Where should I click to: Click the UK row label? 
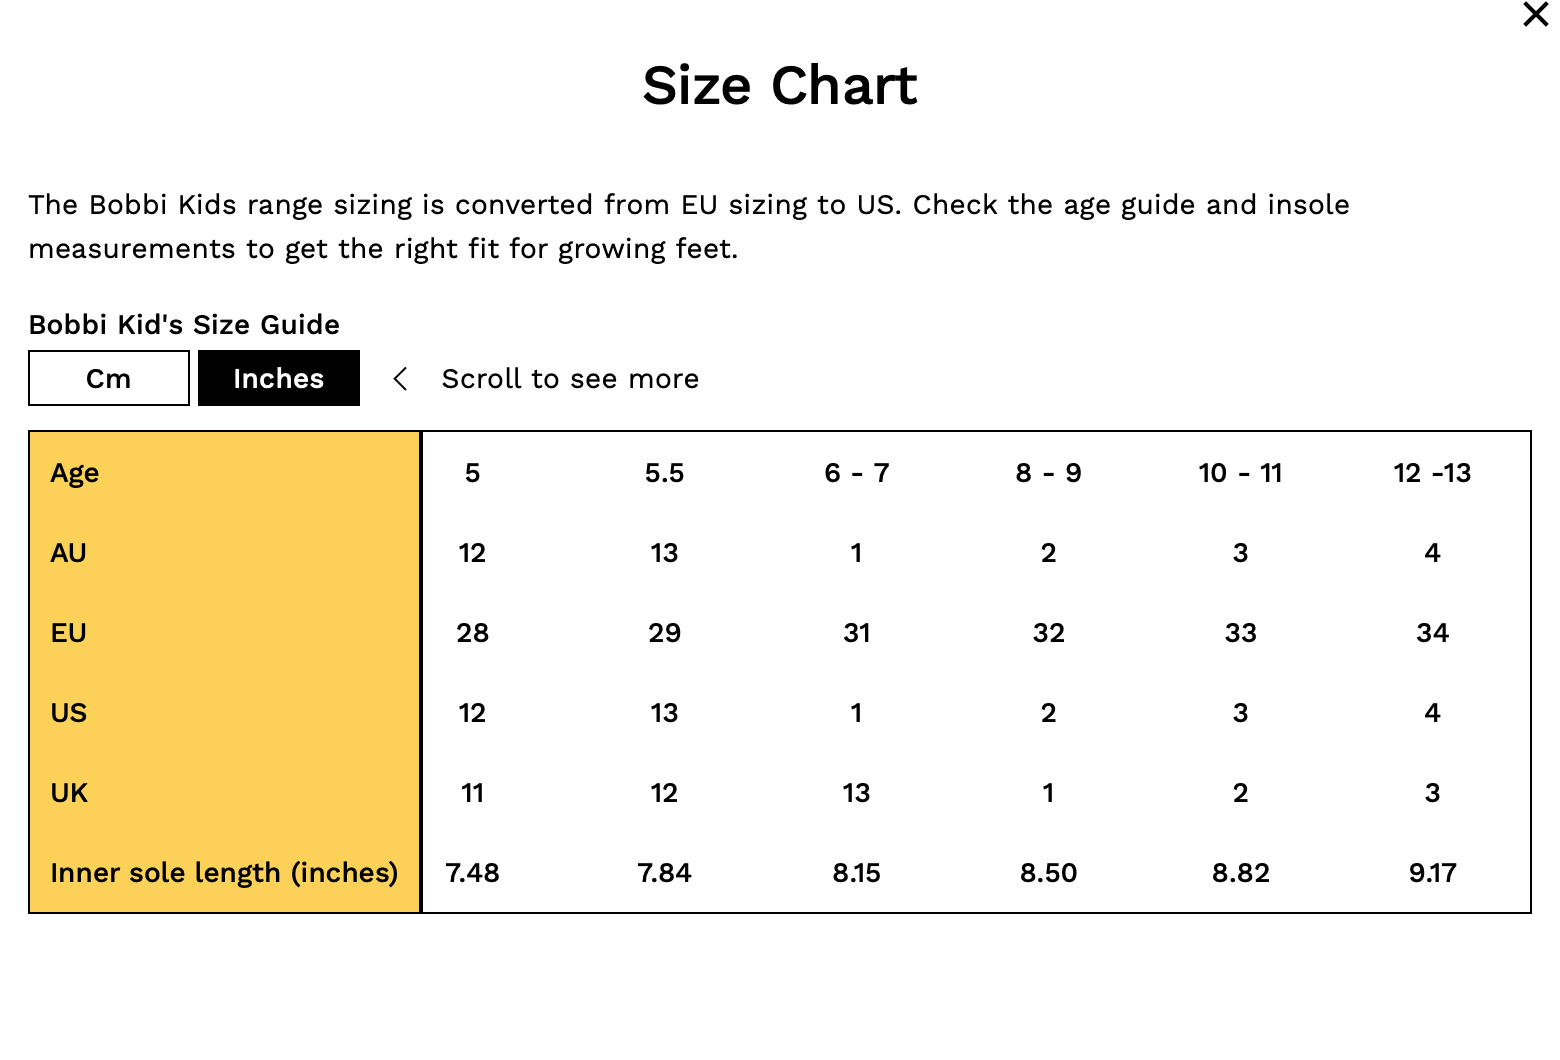[70, 793]
